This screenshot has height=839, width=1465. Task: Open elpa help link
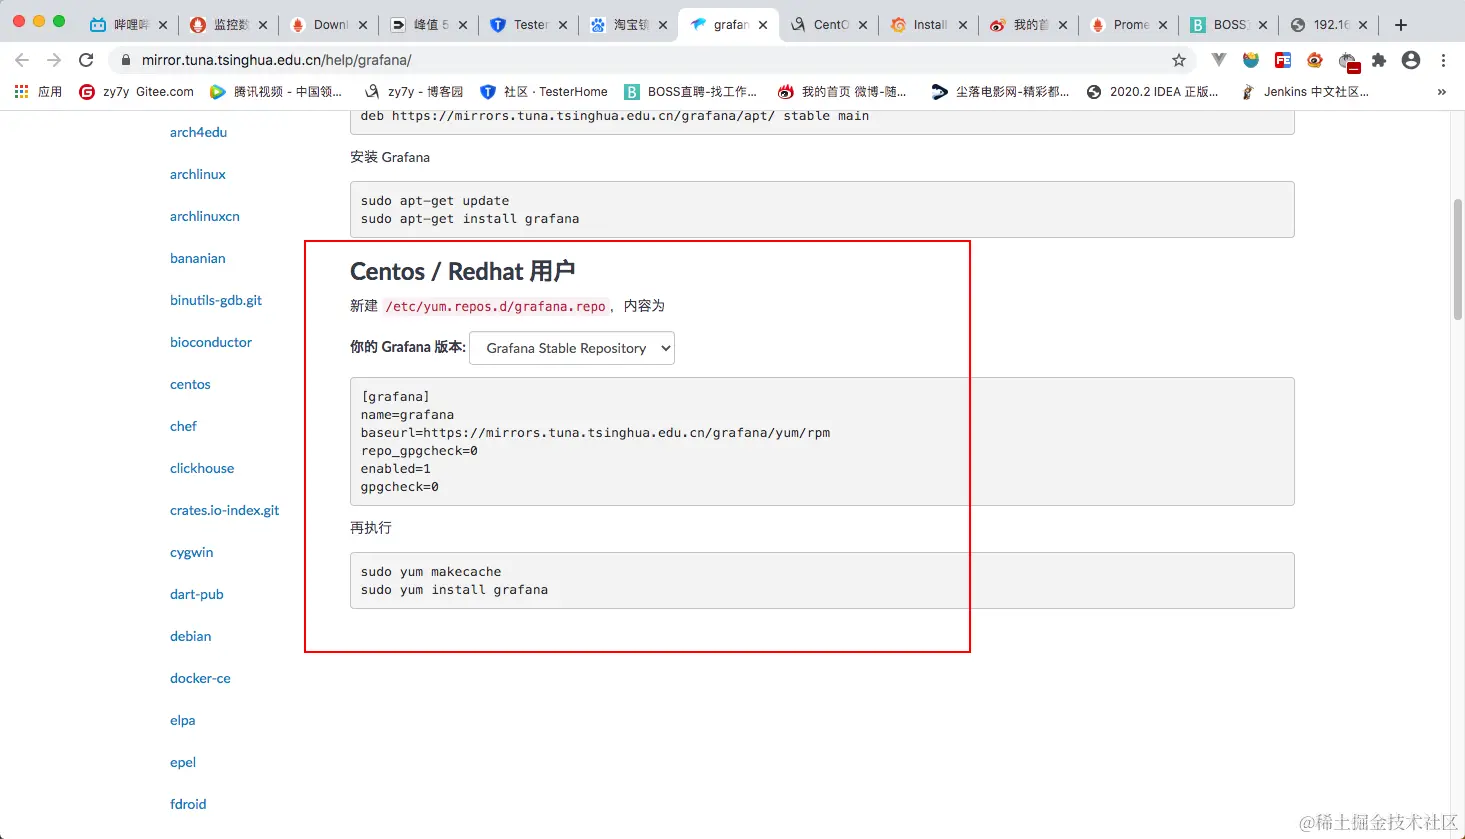click(182, 720)
